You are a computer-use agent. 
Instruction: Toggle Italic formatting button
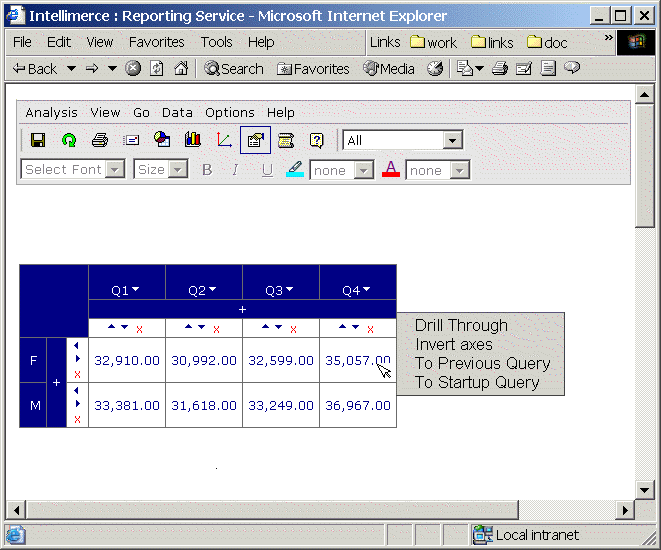click(x=235, y=170)
